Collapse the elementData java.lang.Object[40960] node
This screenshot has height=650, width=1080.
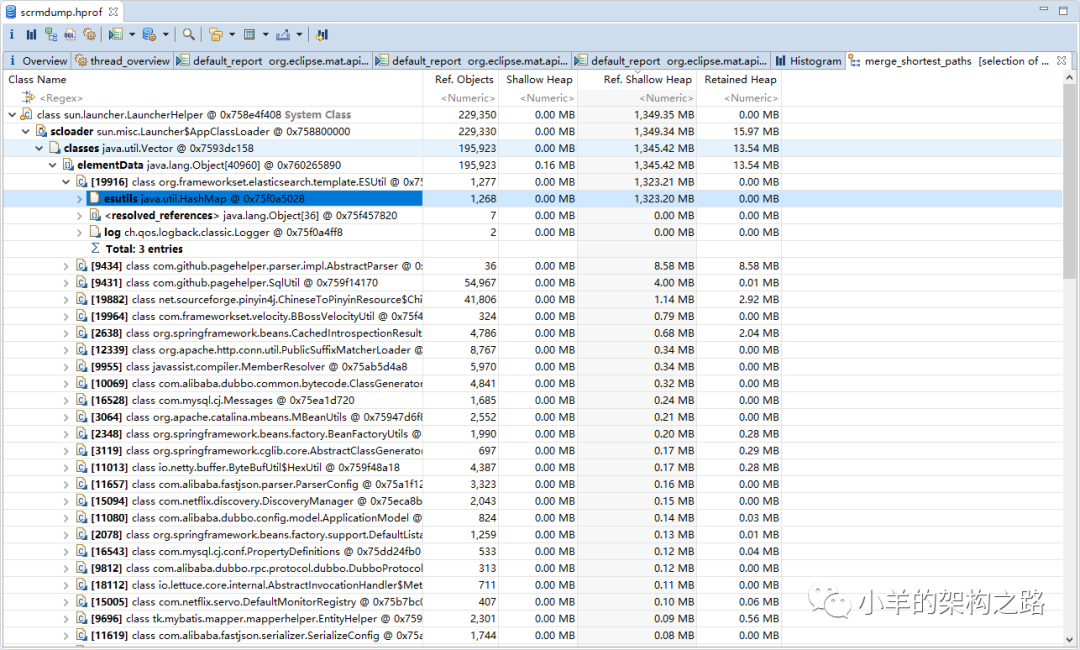[54, 165]
